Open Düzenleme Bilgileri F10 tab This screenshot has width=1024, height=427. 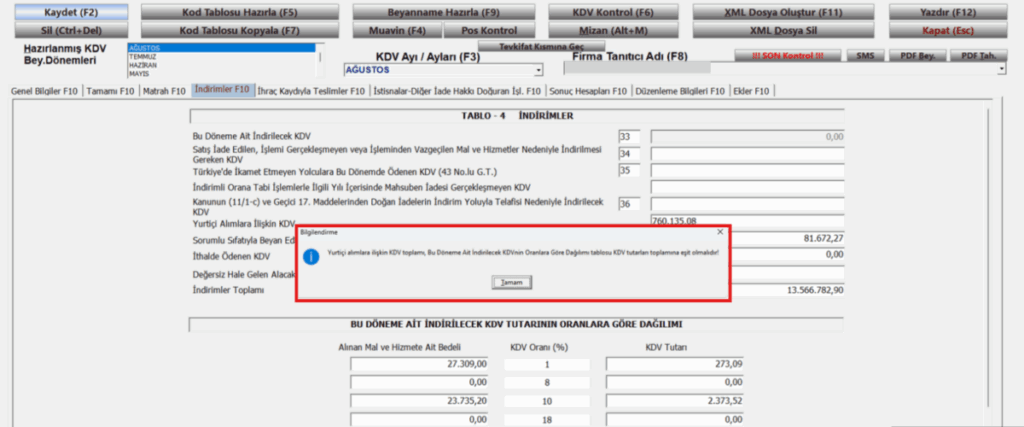coord(680,91)
